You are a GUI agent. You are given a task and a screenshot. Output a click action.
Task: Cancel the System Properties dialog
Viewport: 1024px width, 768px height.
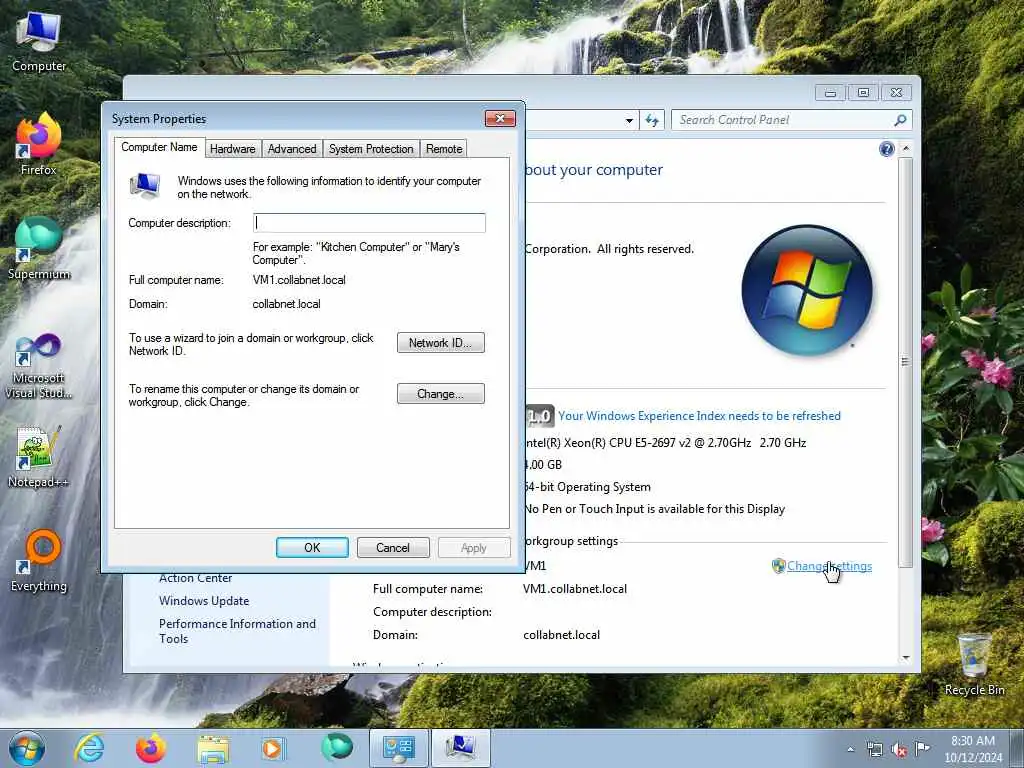point(393,547)
